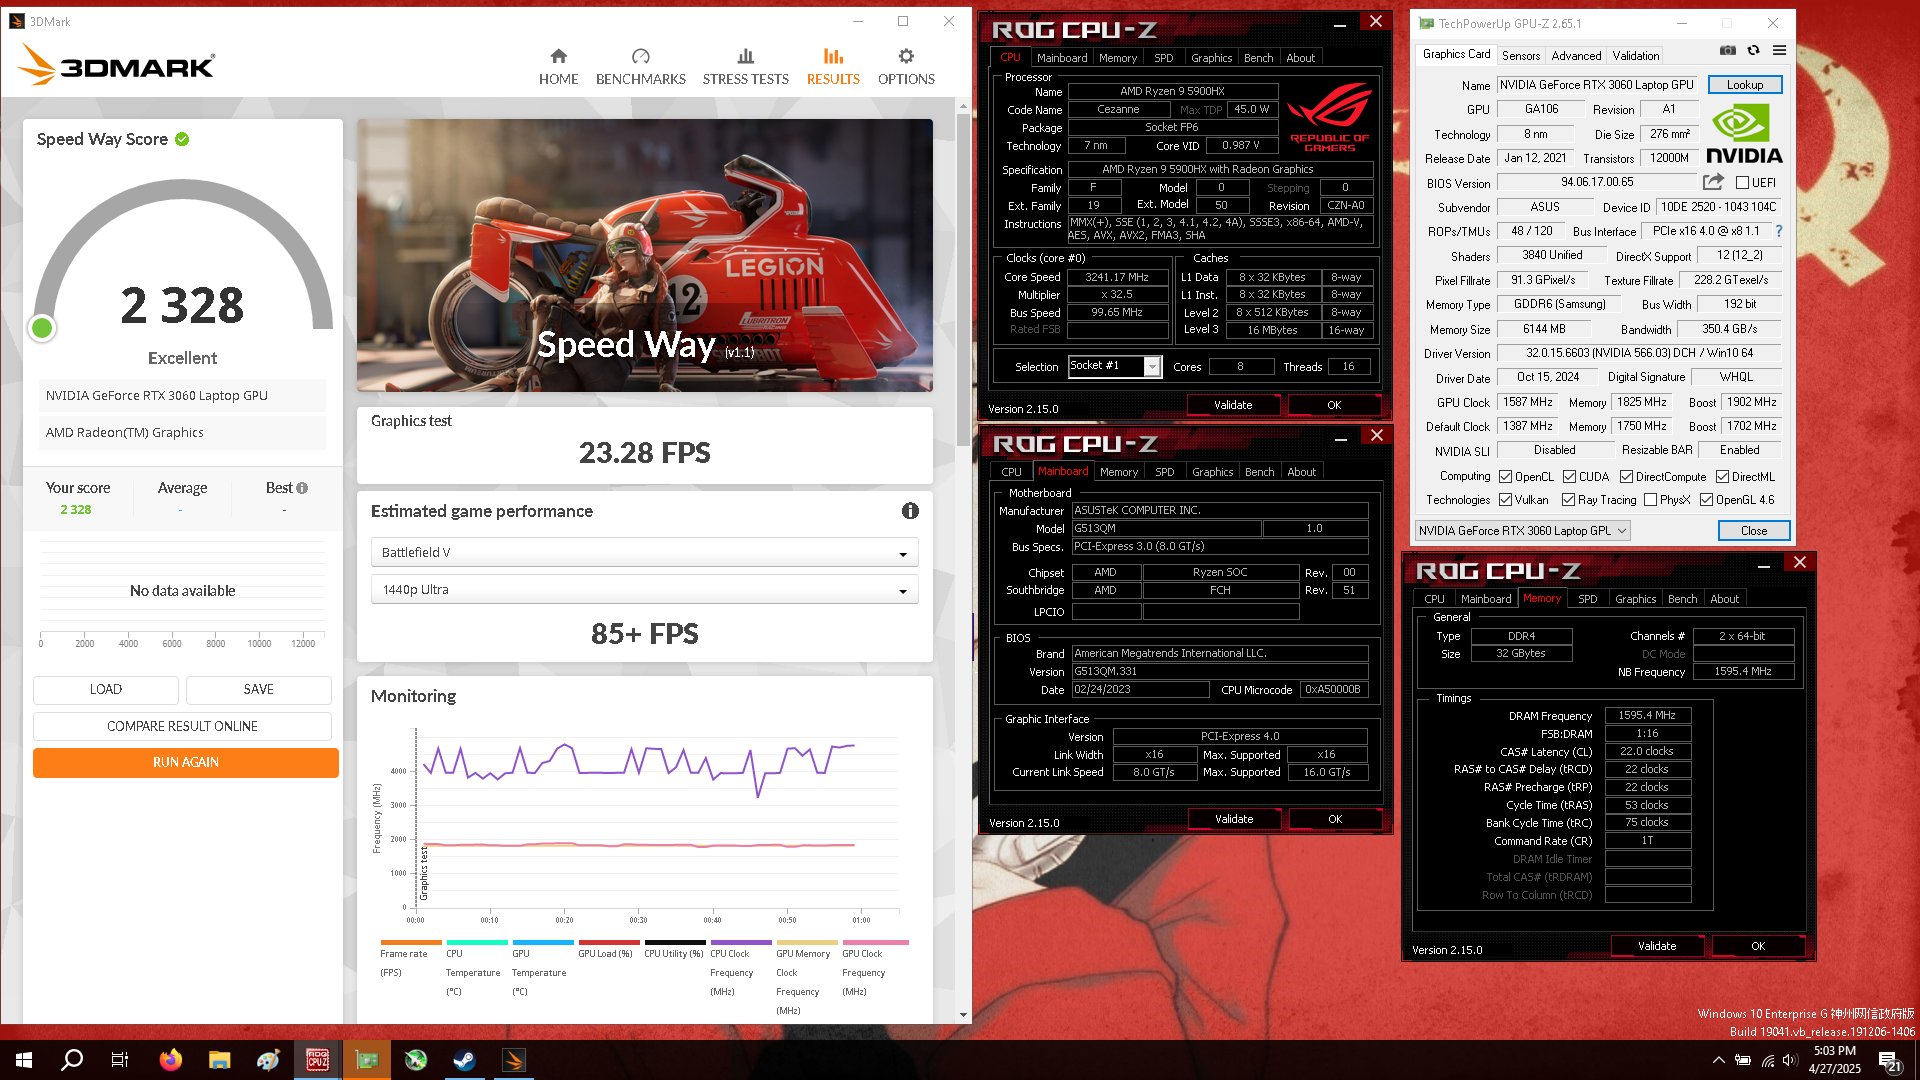Open Paint palette app from the taskbar
This screenshot has height=1080, width=1920.
[x=268, y=1060]
